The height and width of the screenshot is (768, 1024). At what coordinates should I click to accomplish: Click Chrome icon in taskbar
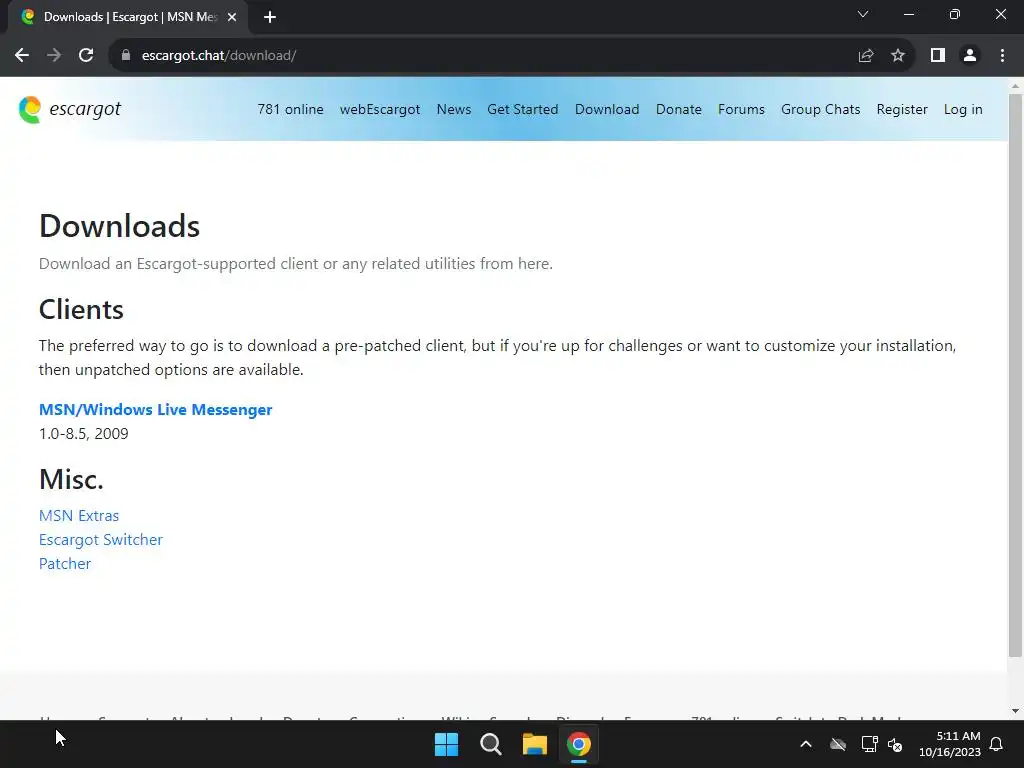(x=579, y=744)
